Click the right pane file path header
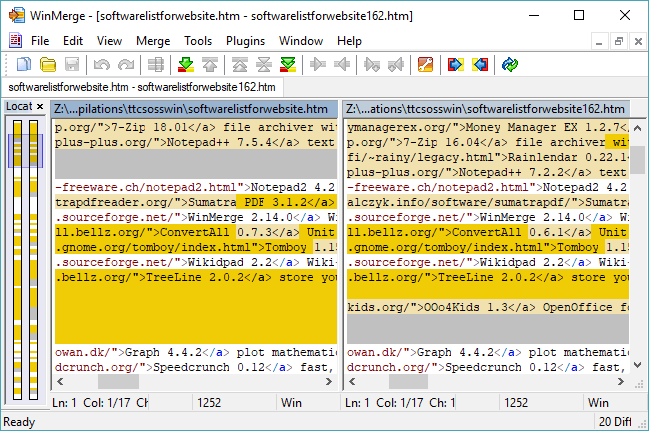649x431 pixels. coord(485,109)
